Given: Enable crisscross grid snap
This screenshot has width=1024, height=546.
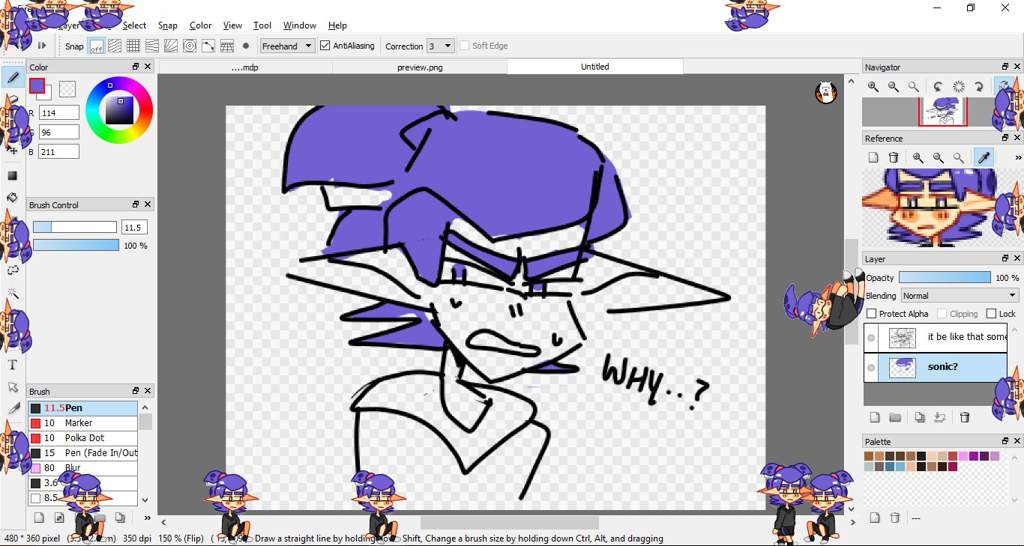Looking at the screenshot, I should point(133,46).
